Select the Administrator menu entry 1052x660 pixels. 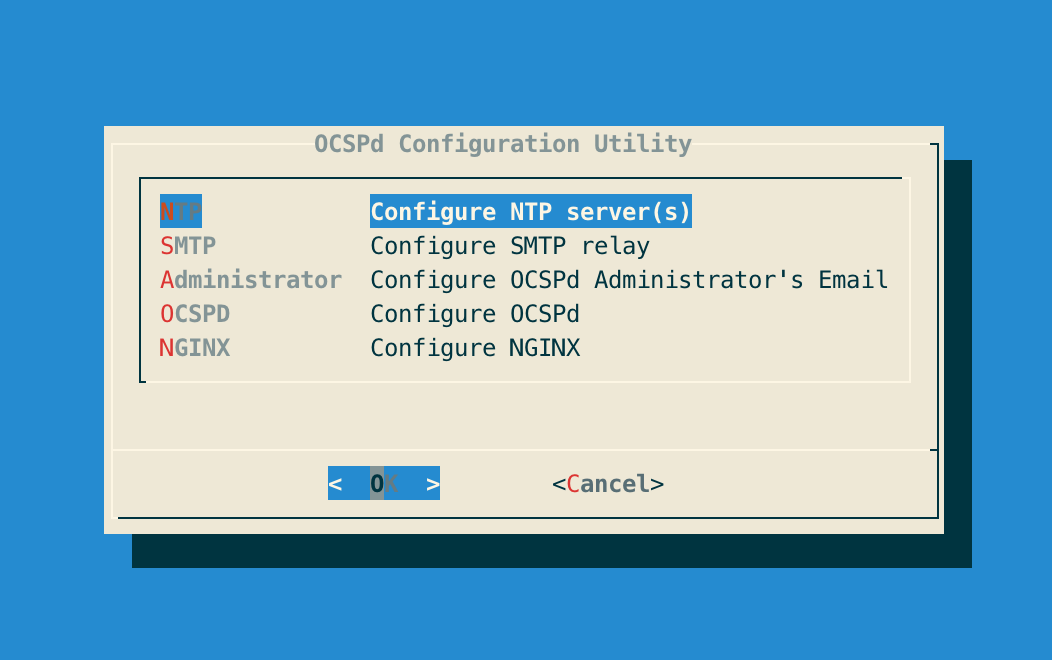coord(251,279)
